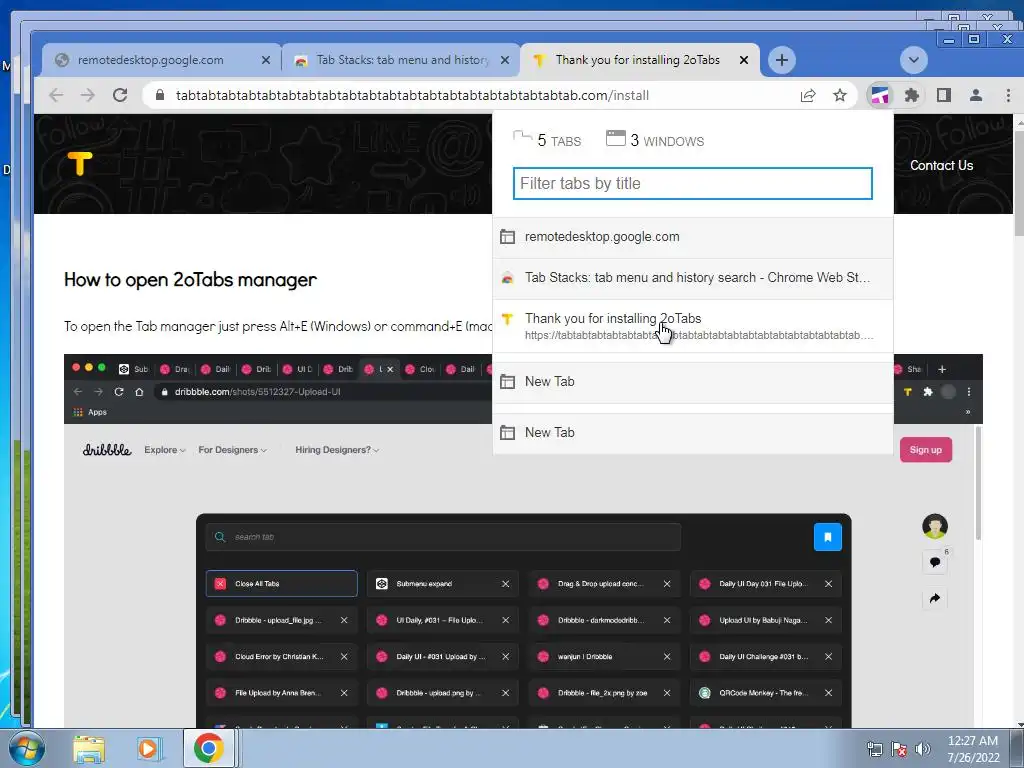Reload the current page
This screenshot has height=768, width=1024.
click(x=120, y=95)
